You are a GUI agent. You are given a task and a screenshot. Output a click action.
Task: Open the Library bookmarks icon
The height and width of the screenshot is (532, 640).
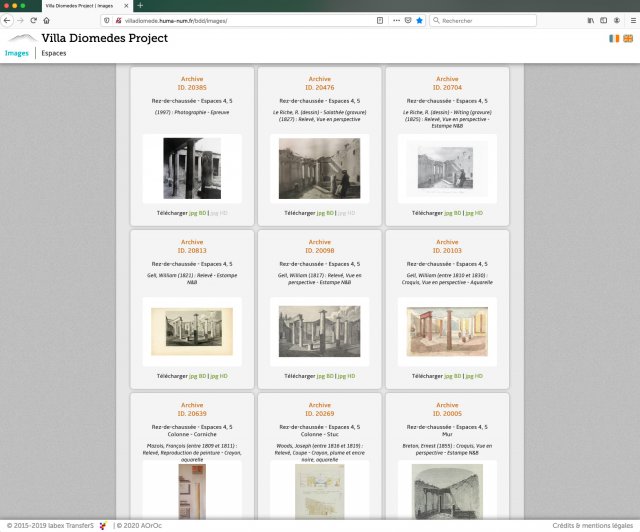tap(591, 20)
